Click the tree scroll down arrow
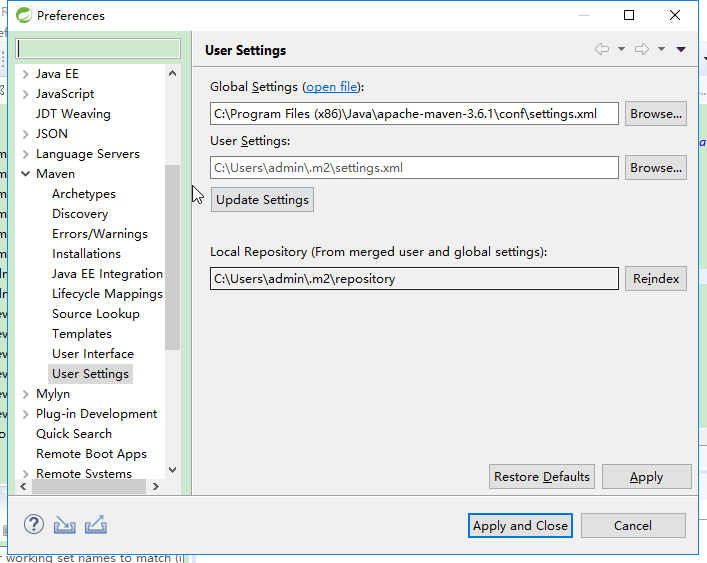 172,470
